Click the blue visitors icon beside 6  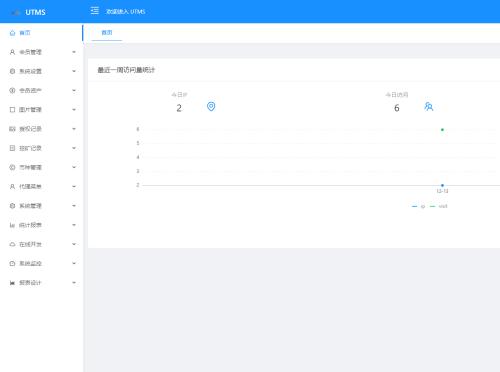(x=429, y=107)
